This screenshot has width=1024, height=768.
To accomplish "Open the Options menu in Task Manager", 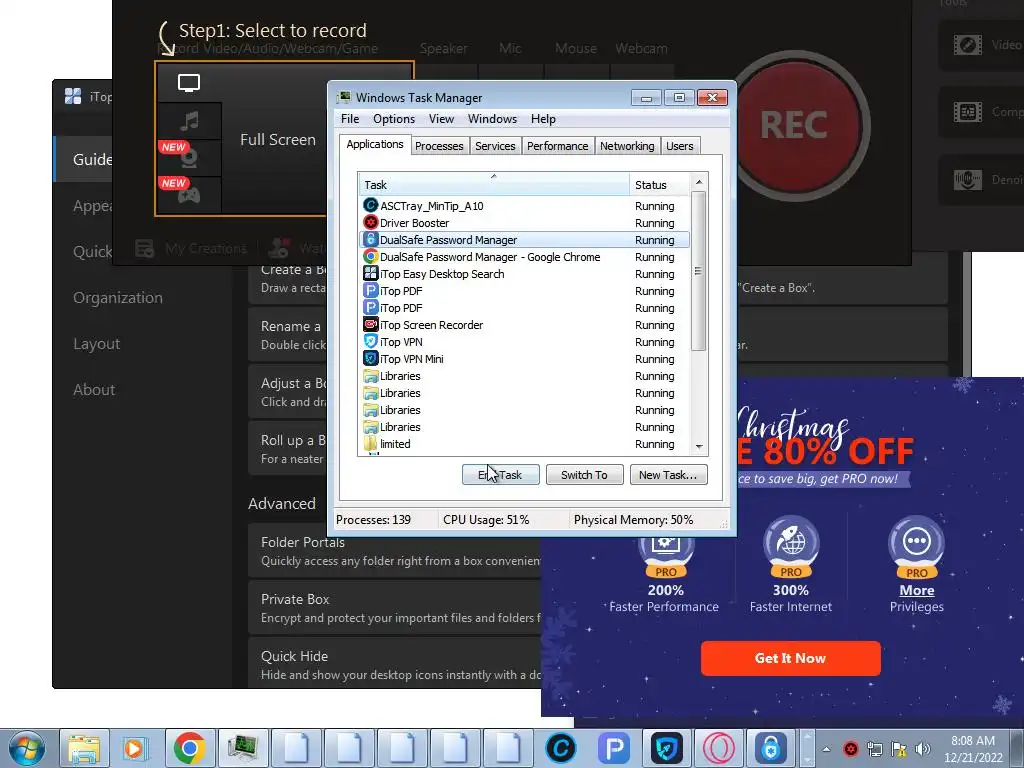I will 394,119.
